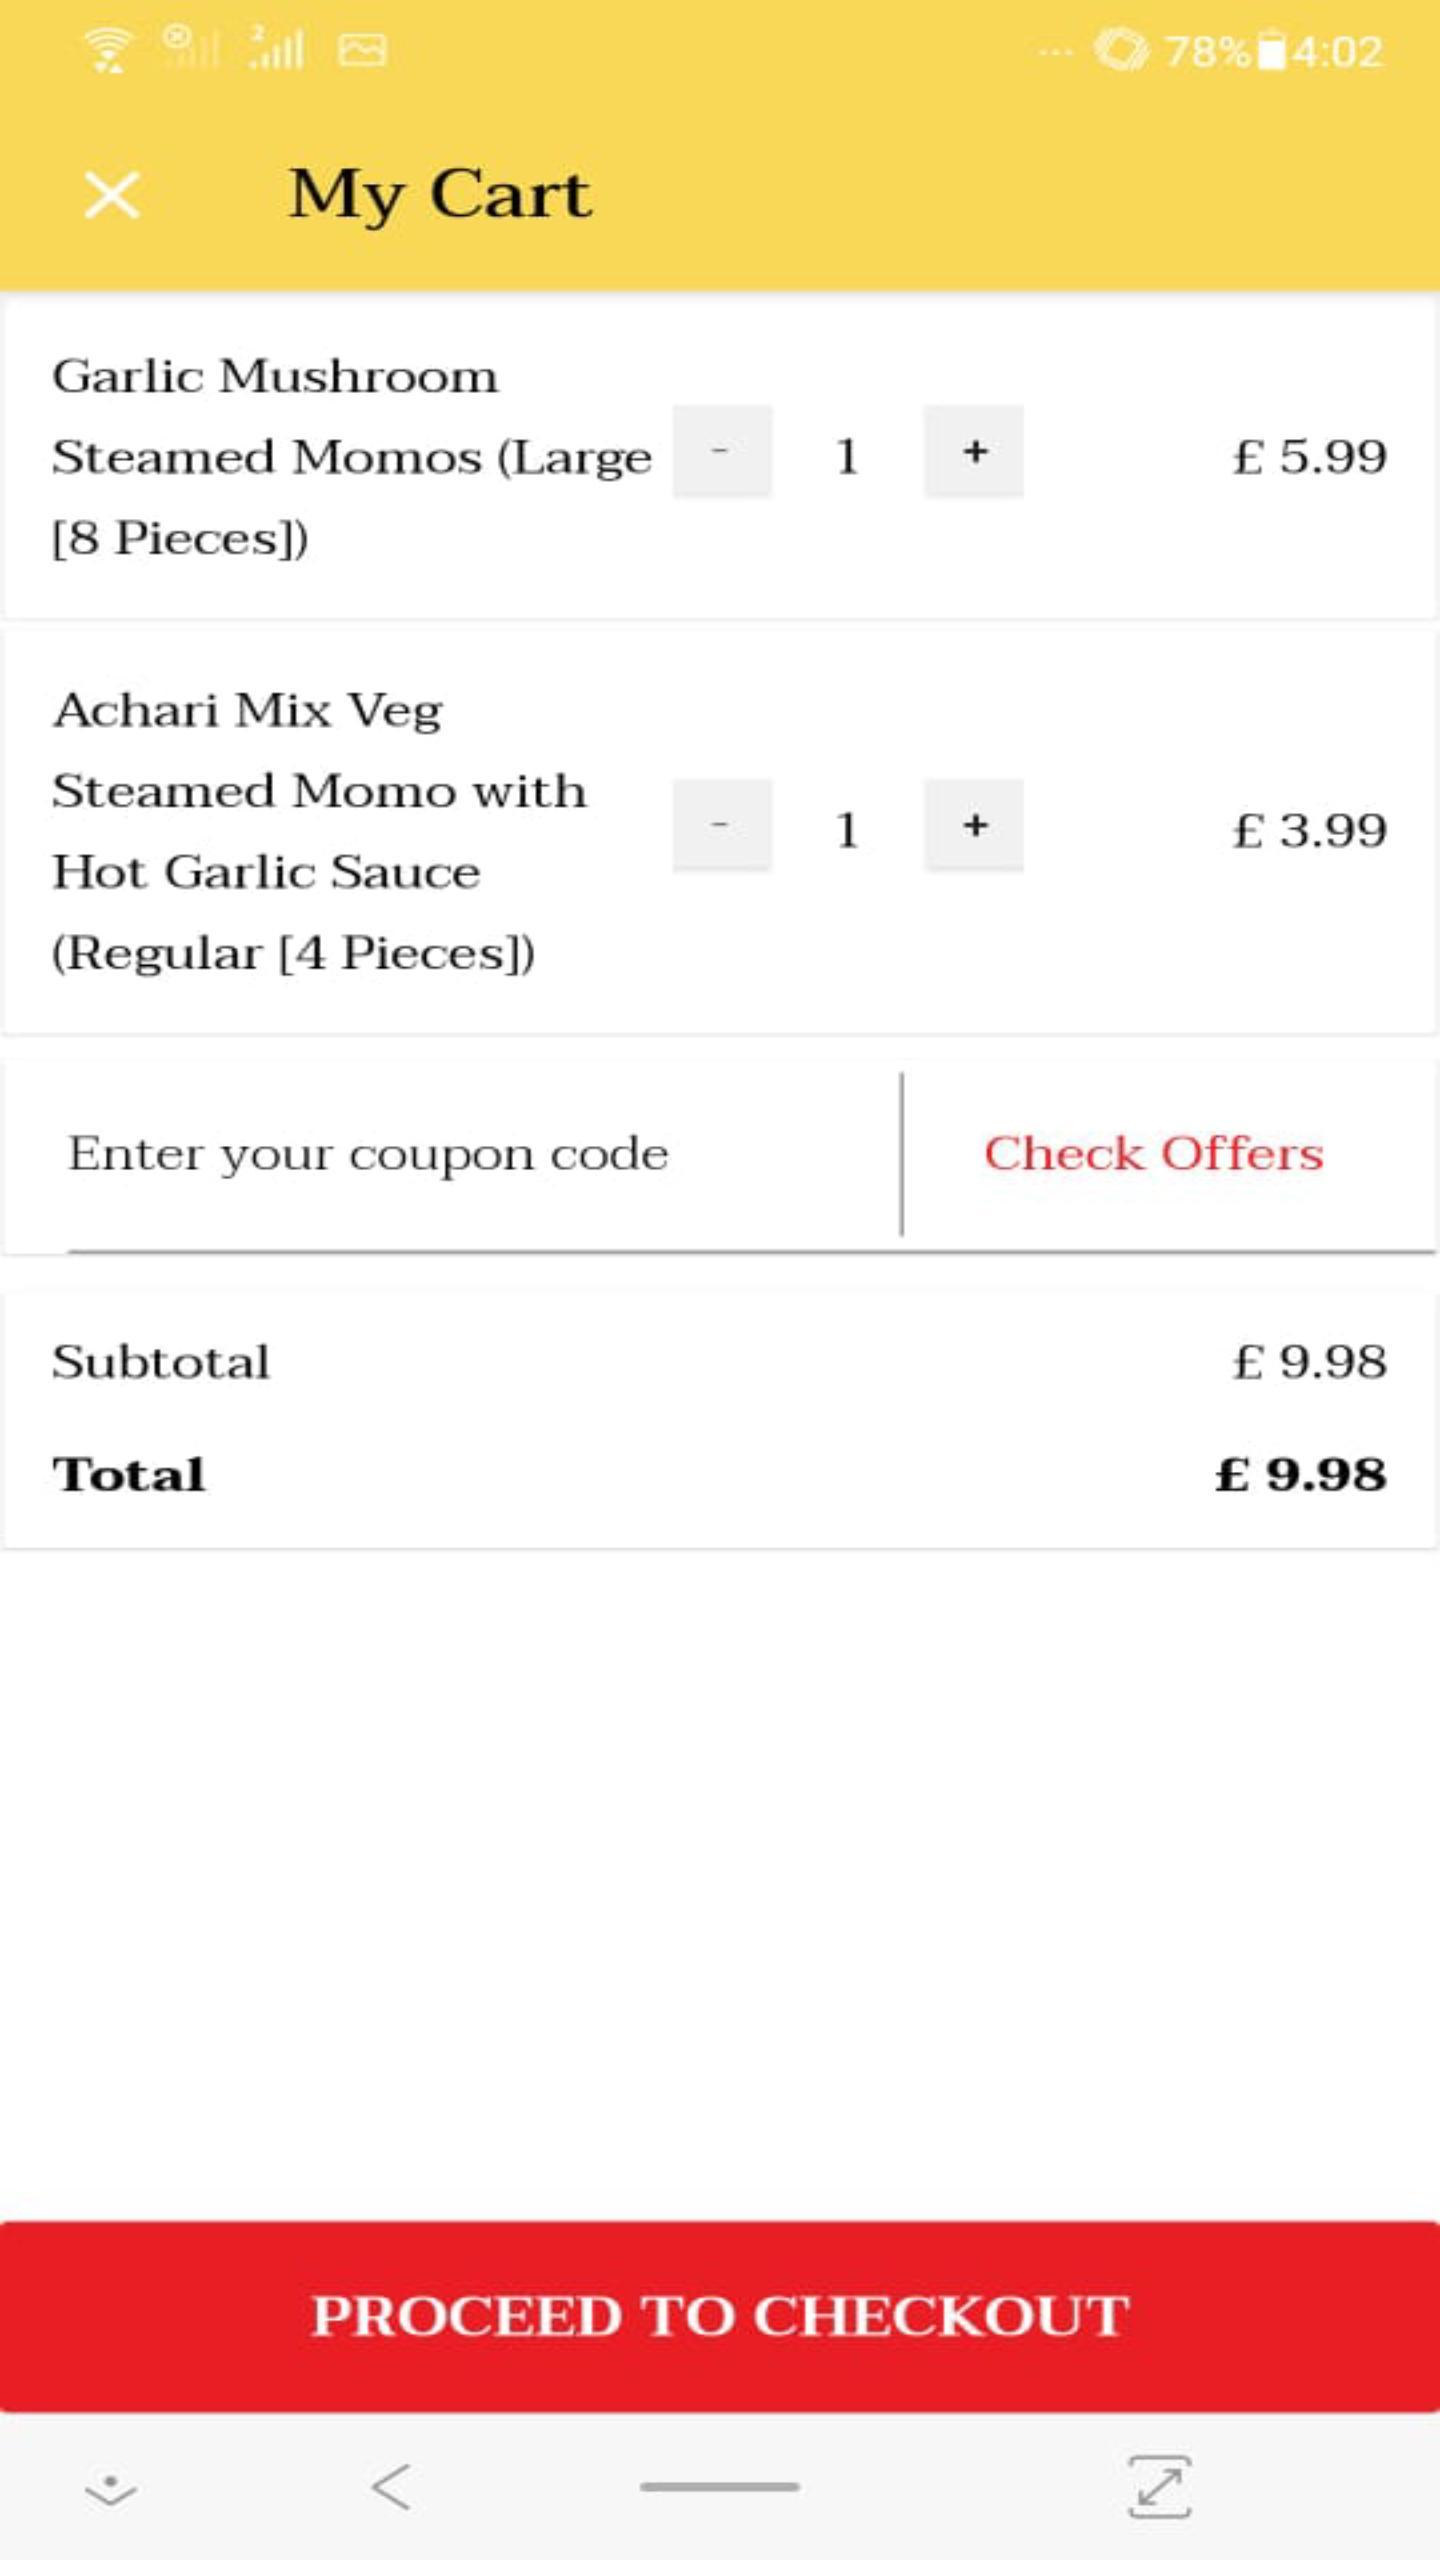Open Check Offers link
1440x2560 pixels.
(x=1154, y=1154)
